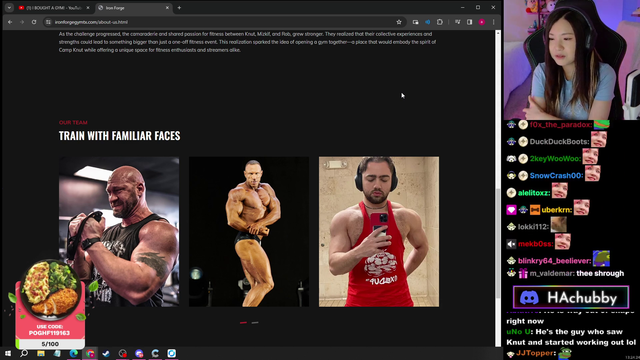Image resolution: width=640 pixels, height=360 pixels.
Task: Click the meal plate promo image
Action: click(x=50, y=290)
